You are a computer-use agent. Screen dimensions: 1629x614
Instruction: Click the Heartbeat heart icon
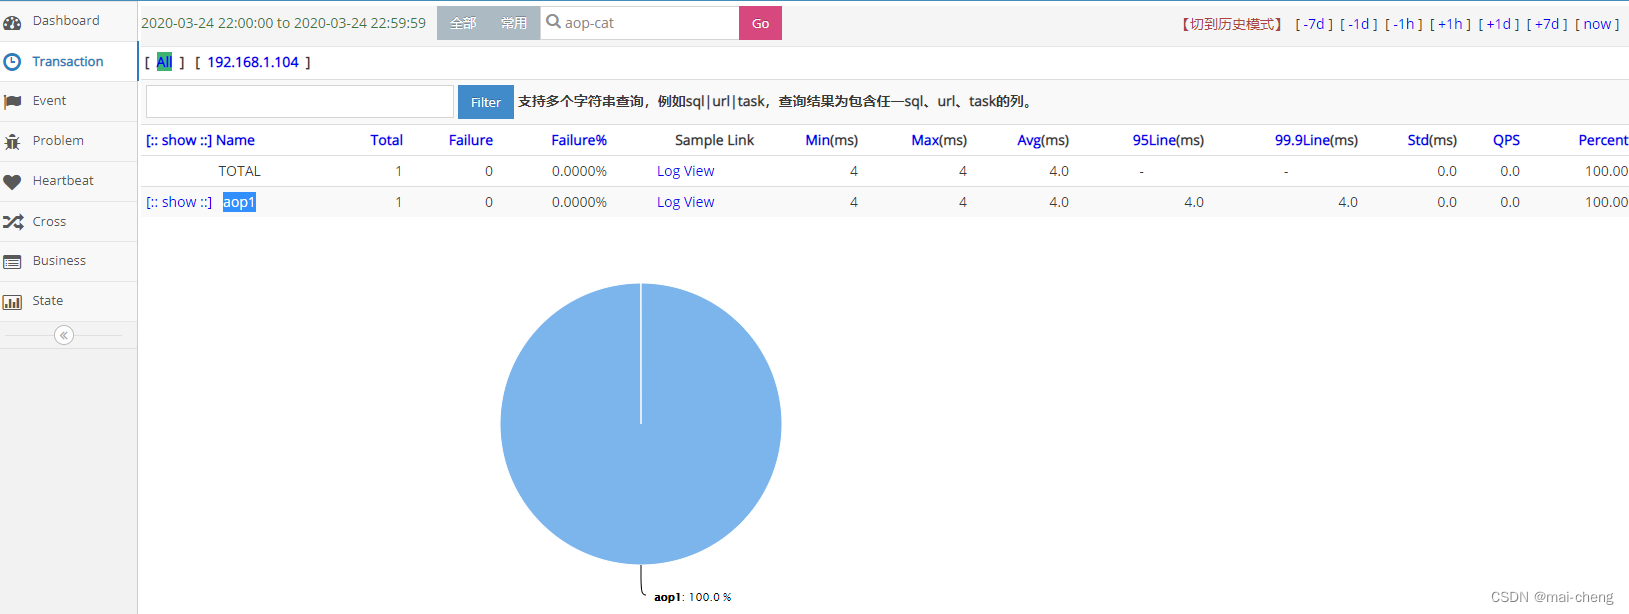click(12, 182)
